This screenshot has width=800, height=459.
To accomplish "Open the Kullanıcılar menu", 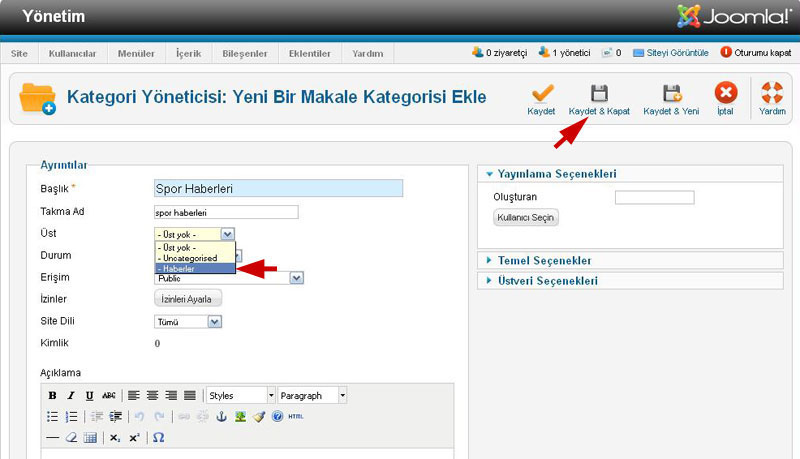I will pos(72,54).
